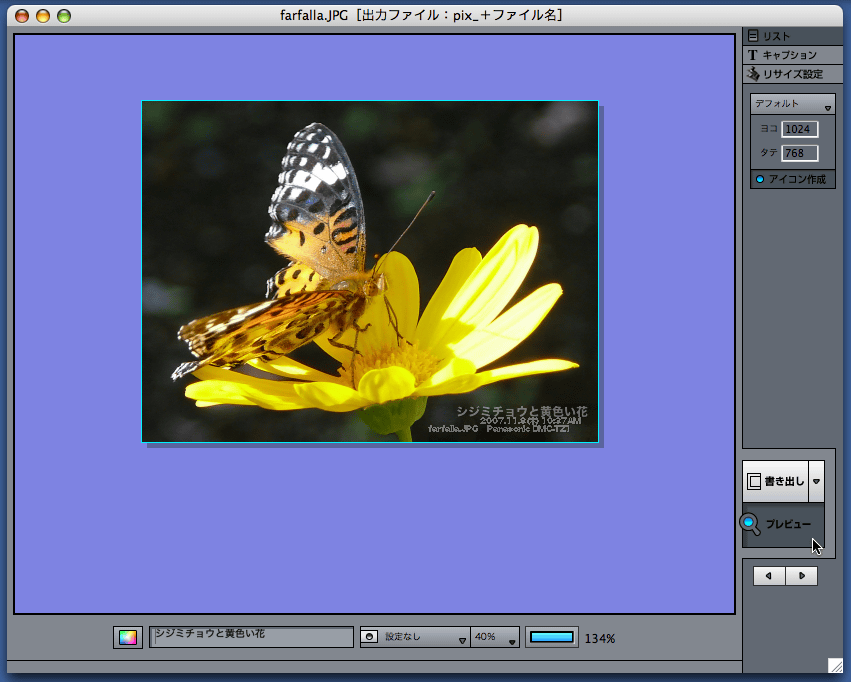Click the タテ height field showing 768
This screenshot has height=682, width=851.
click(799, 153)
